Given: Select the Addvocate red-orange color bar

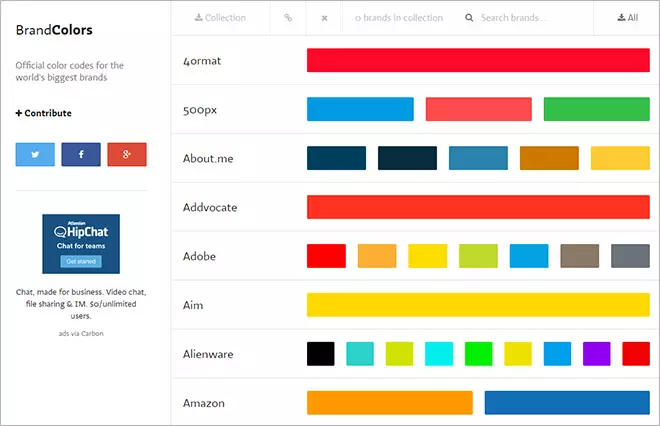Looking at the screenshot, I should click(x=478, y=207).
